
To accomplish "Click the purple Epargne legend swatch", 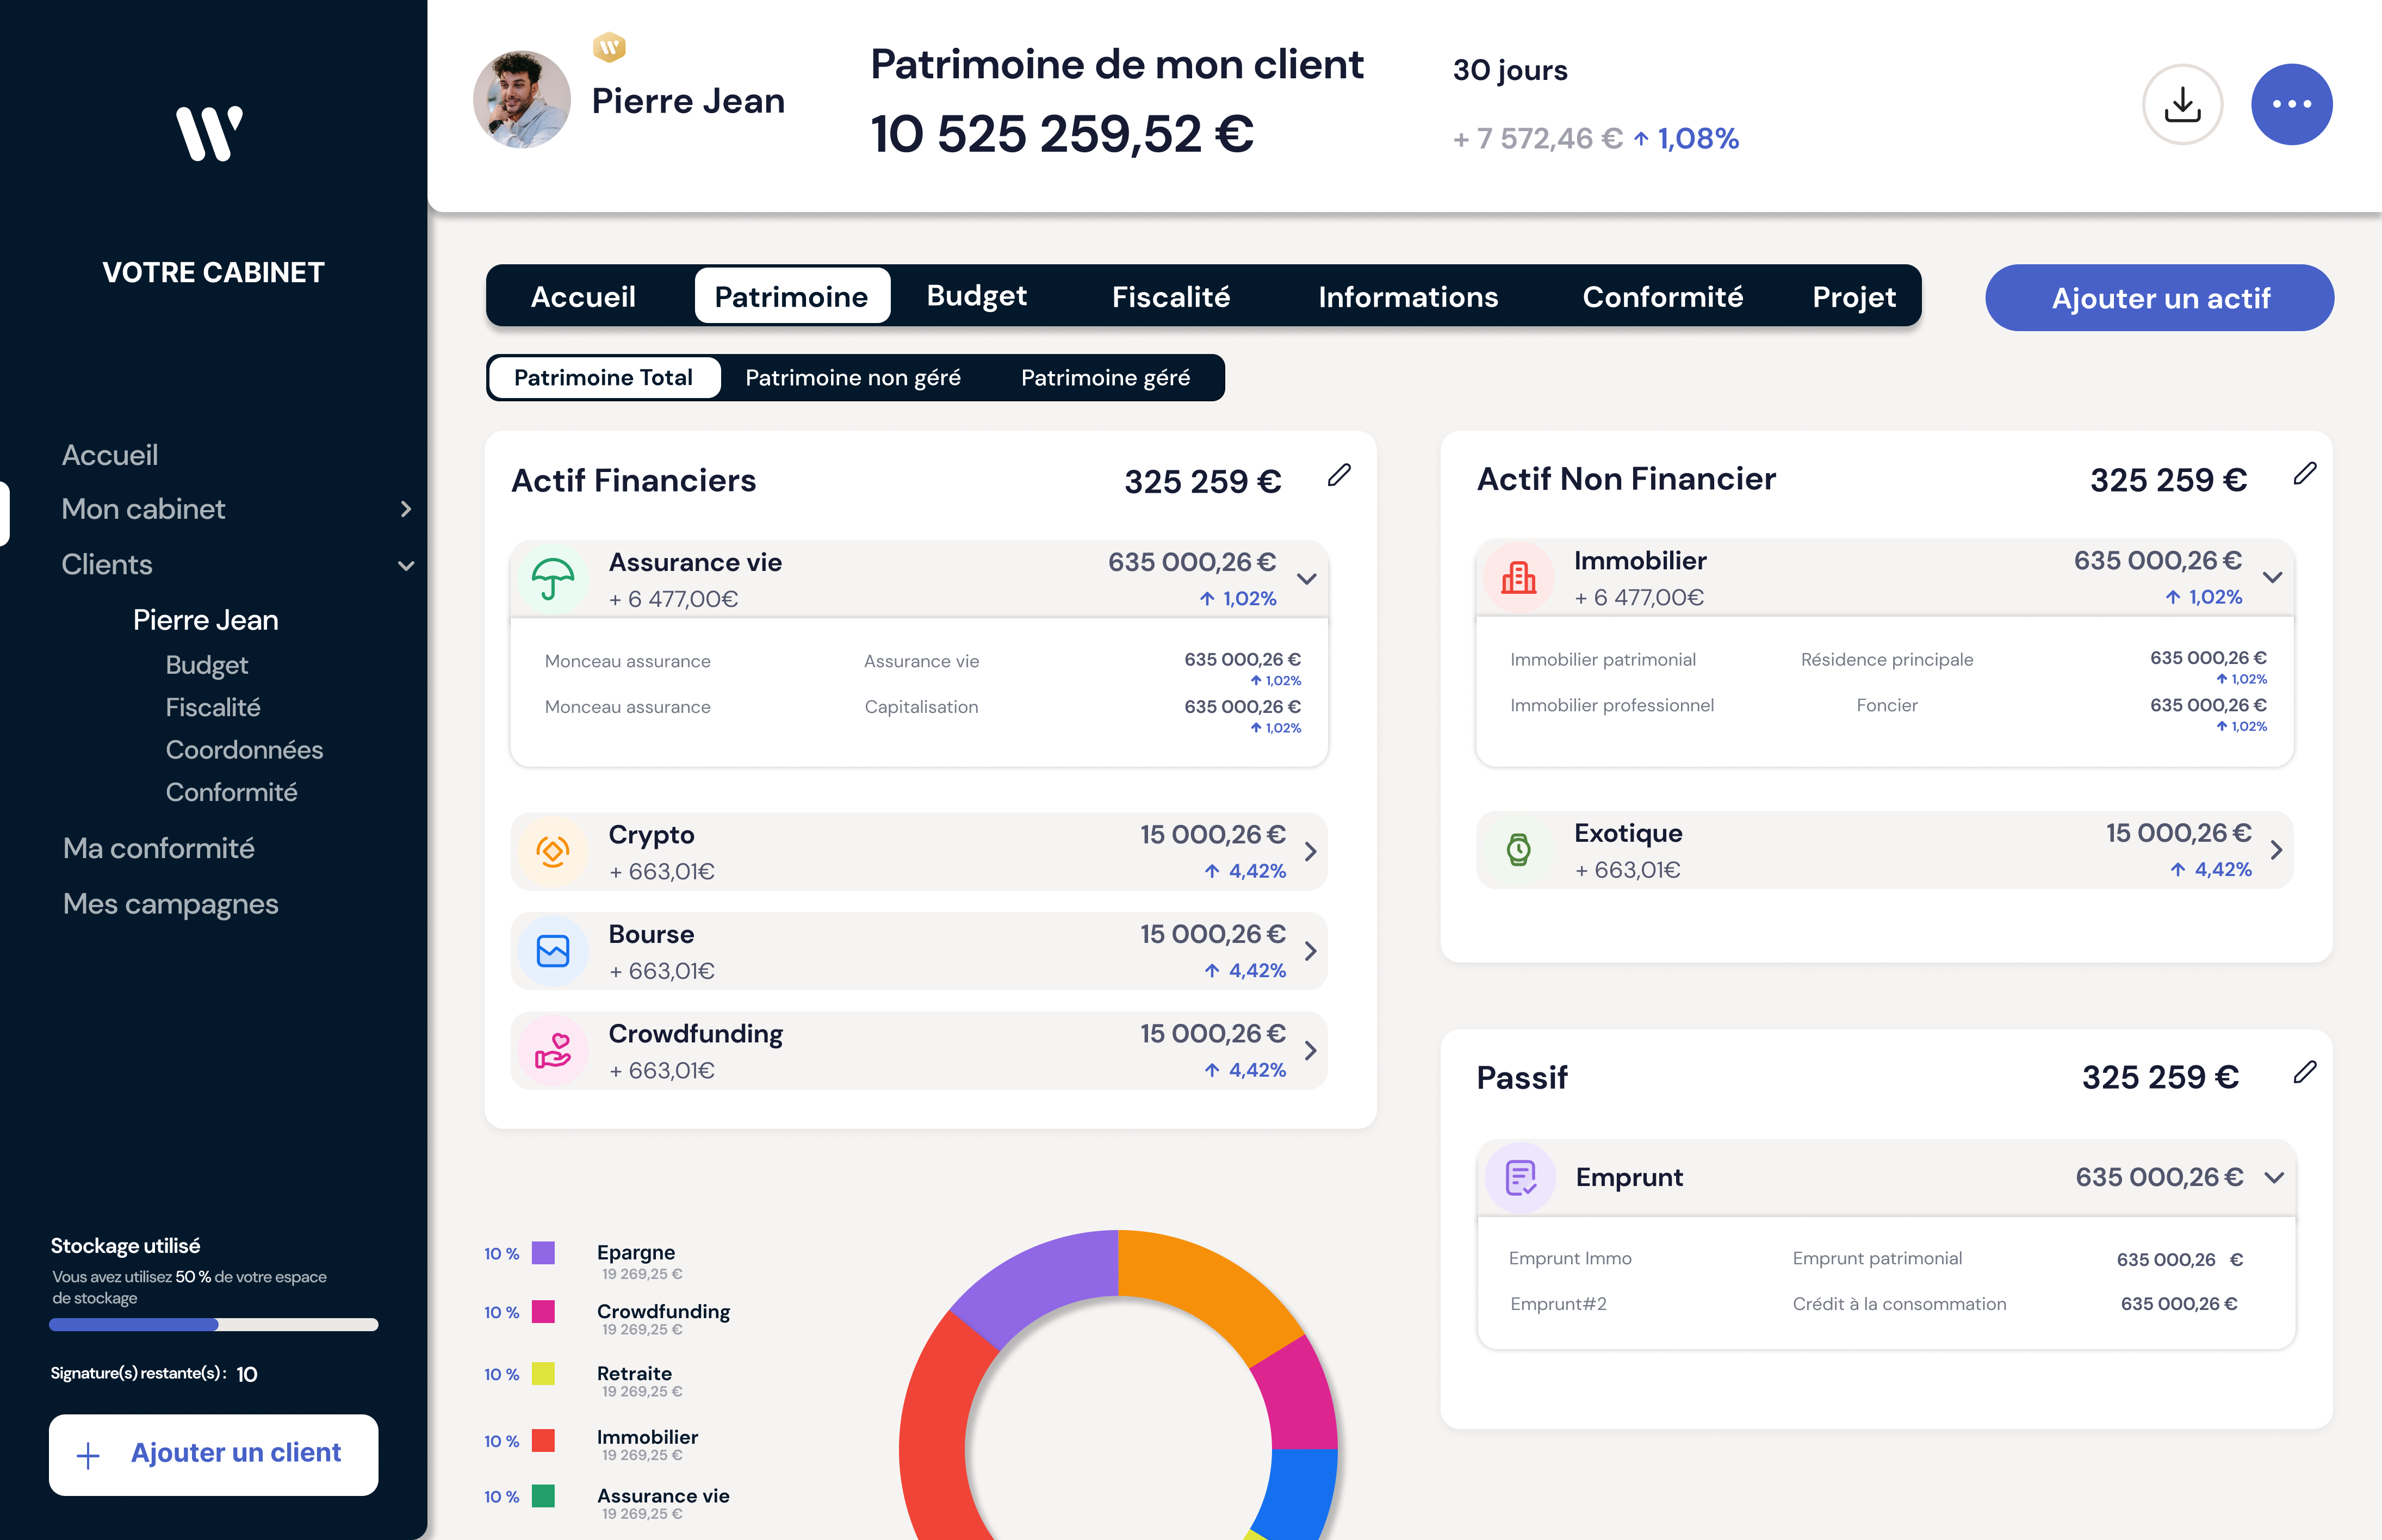I will [x=543, y=1253].
